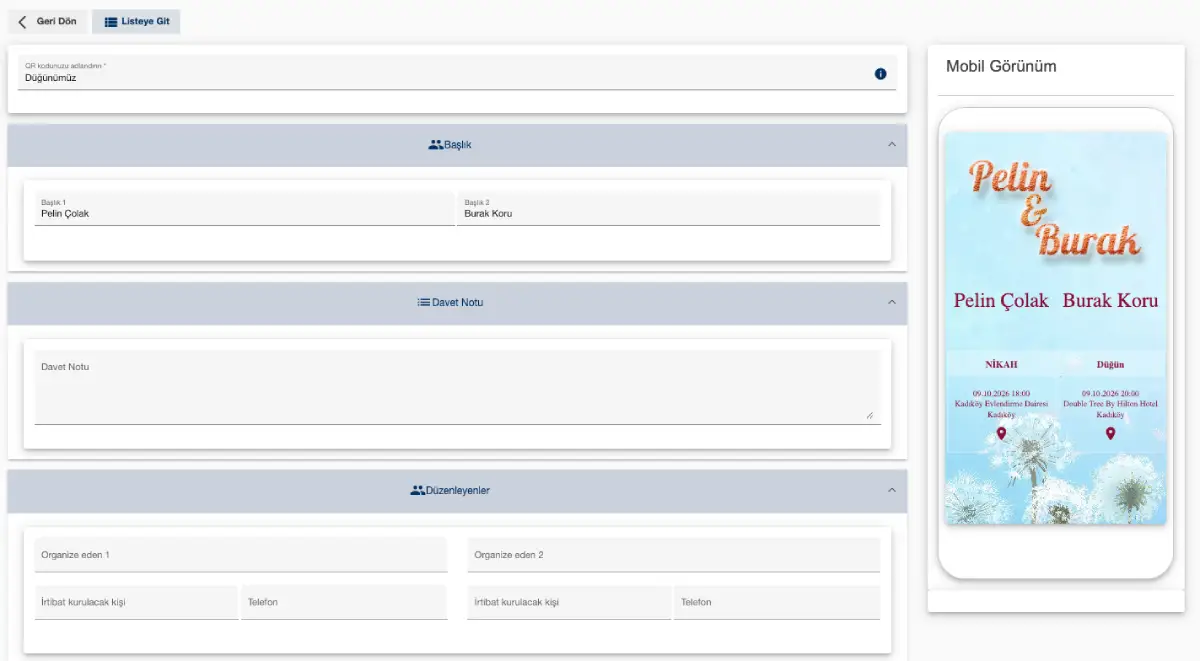Click the people icon next to Düzenleyenler
Viewport: 1200px width, 661px height.
[x=417, y=491]
